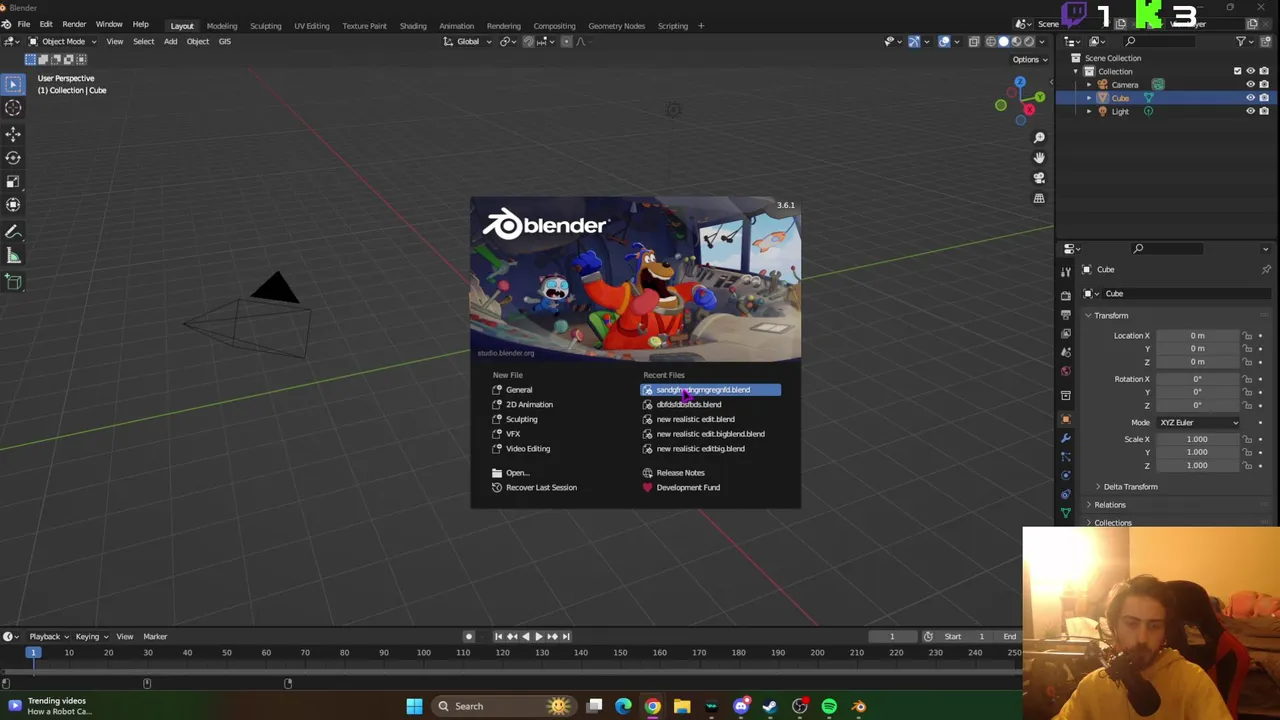Select the Cursor tool
This screenshot has width=1280, height=720.
13,108
